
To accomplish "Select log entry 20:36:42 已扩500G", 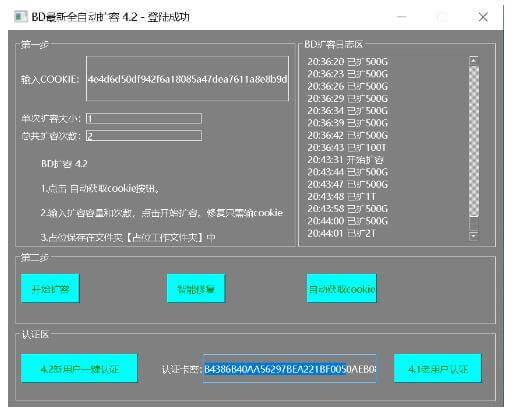I will coord(347,135).
